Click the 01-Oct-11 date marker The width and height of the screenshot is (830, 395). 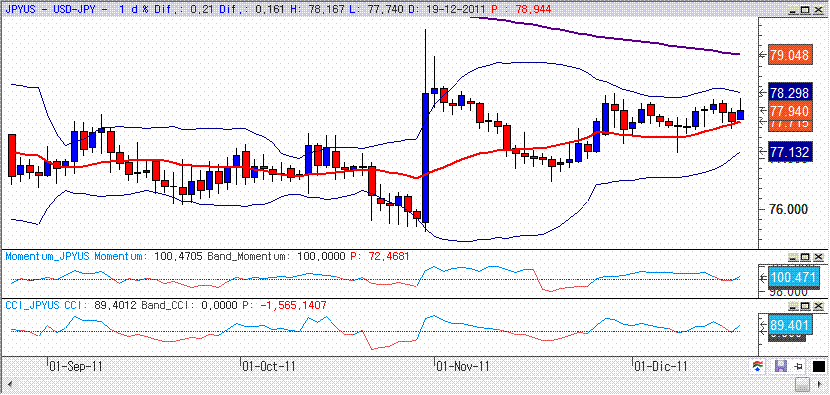(269, 366)
